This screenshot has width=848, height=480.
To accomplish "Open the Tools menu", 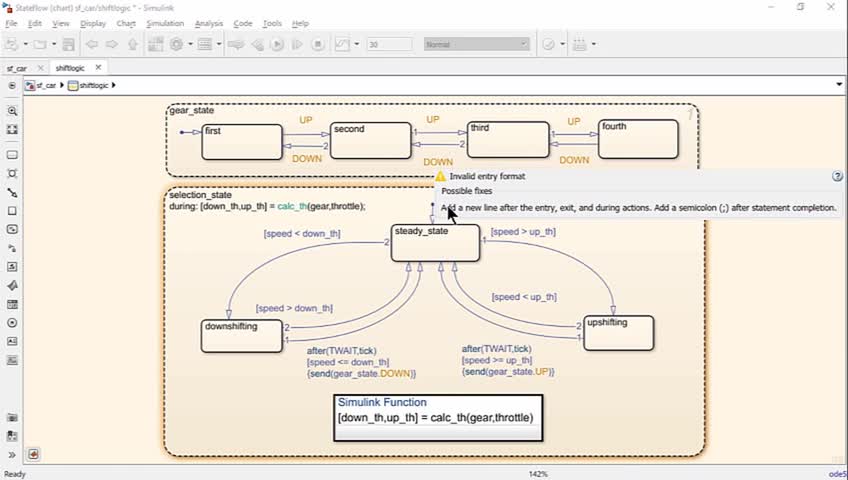I will [x=272, y=23].
